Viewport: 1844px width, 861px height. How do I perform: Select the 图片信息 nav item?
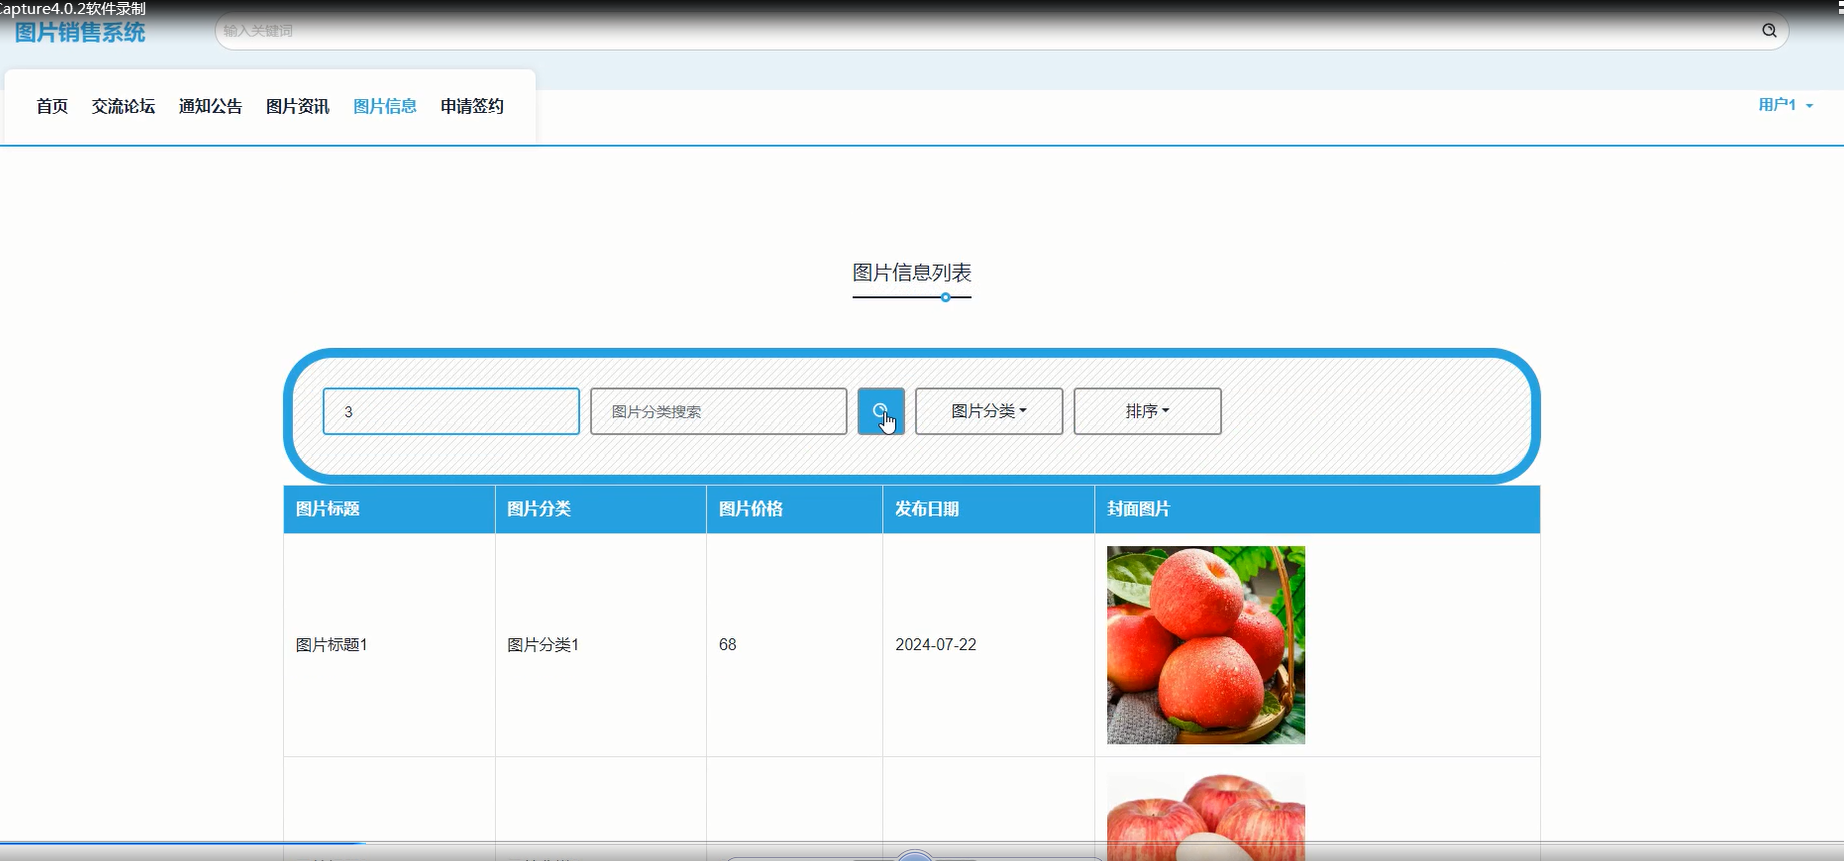pyautogui.click(x=385, y=106)
